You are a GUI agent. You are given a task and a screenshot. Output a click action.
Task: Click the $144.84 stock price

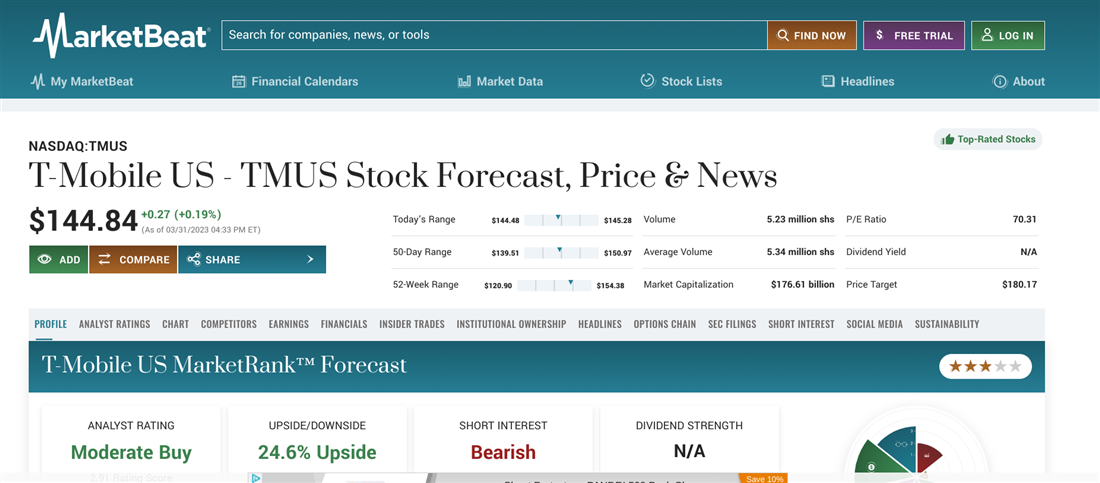click(x=83, y=220)
